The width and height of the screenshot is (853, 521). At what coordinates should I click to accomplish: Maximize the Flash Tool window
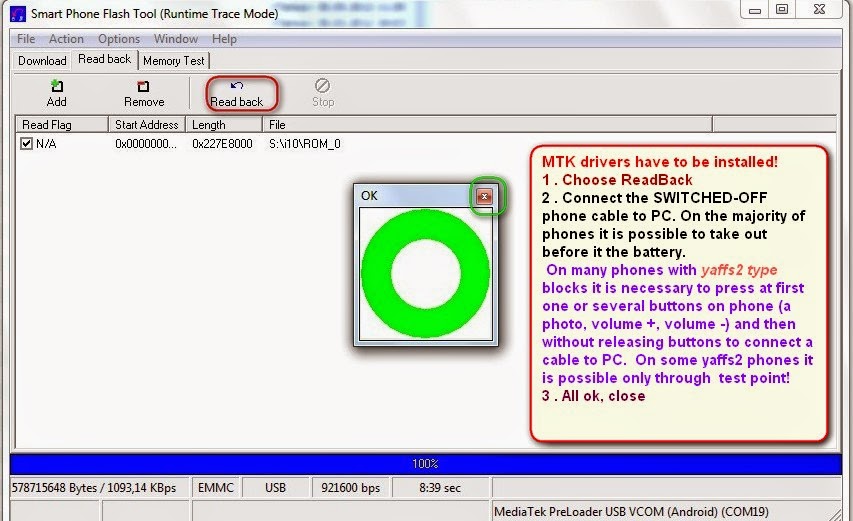click(782, 9)
